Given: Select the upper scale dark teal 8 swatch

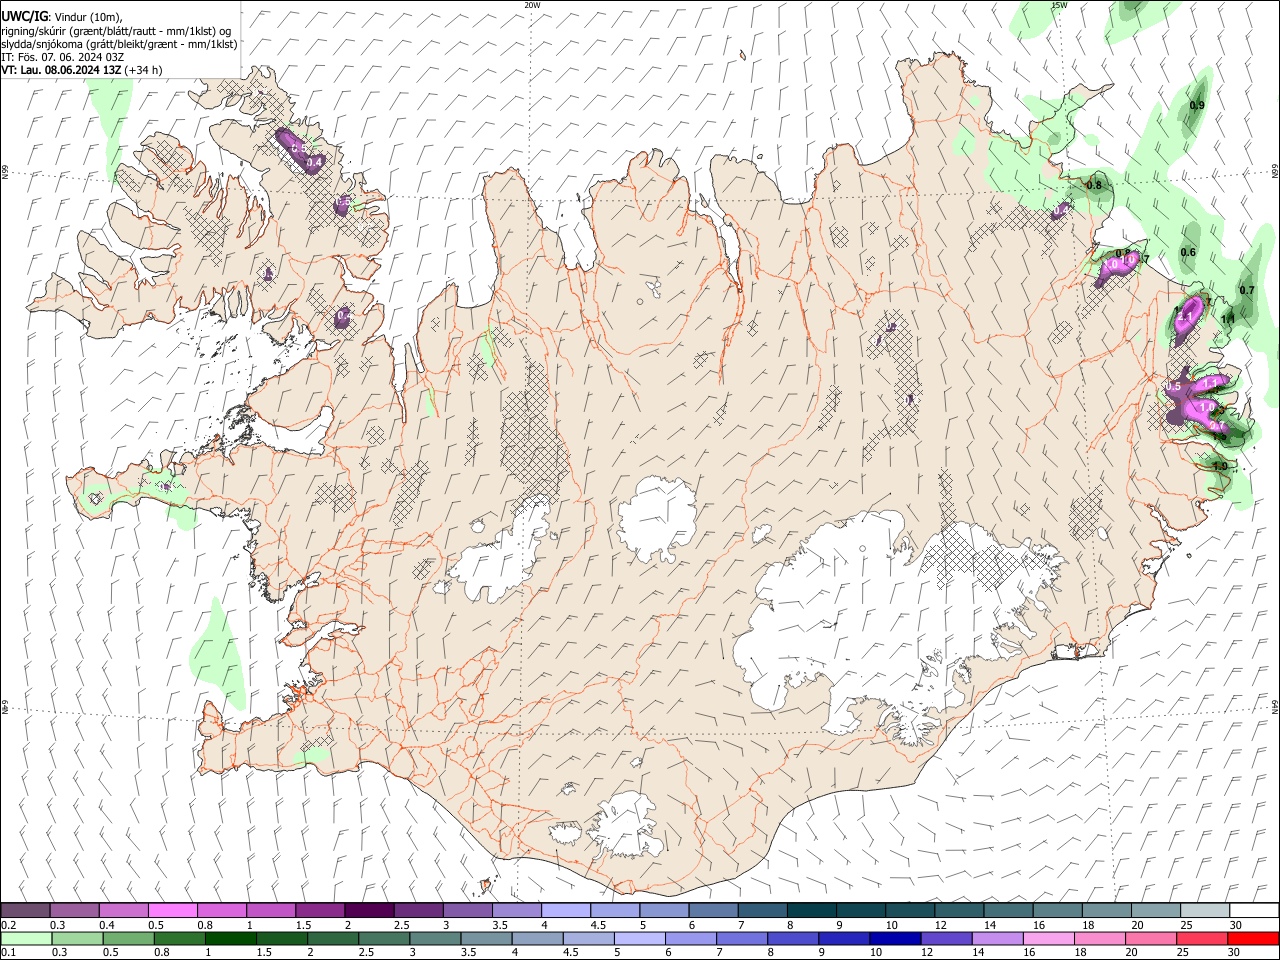Looking at the screenshot, I should pyautogui.click(x=812, y=910).
